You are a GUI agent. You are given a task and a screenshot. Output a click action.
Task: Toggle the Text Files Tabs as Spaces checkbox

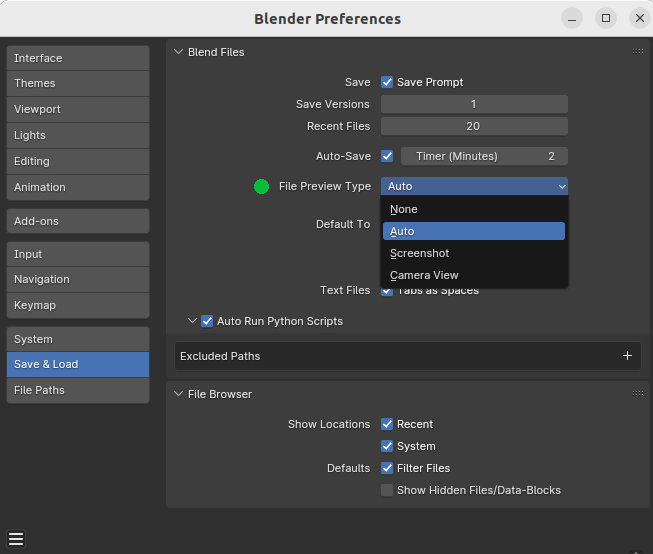tap(387, 292)
